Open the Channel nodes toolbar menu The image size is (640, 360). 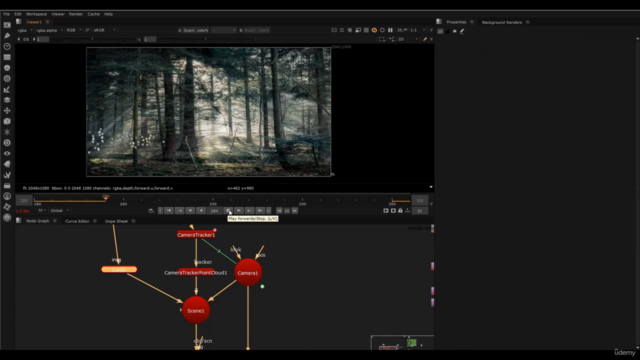click(x=7, y=57)
